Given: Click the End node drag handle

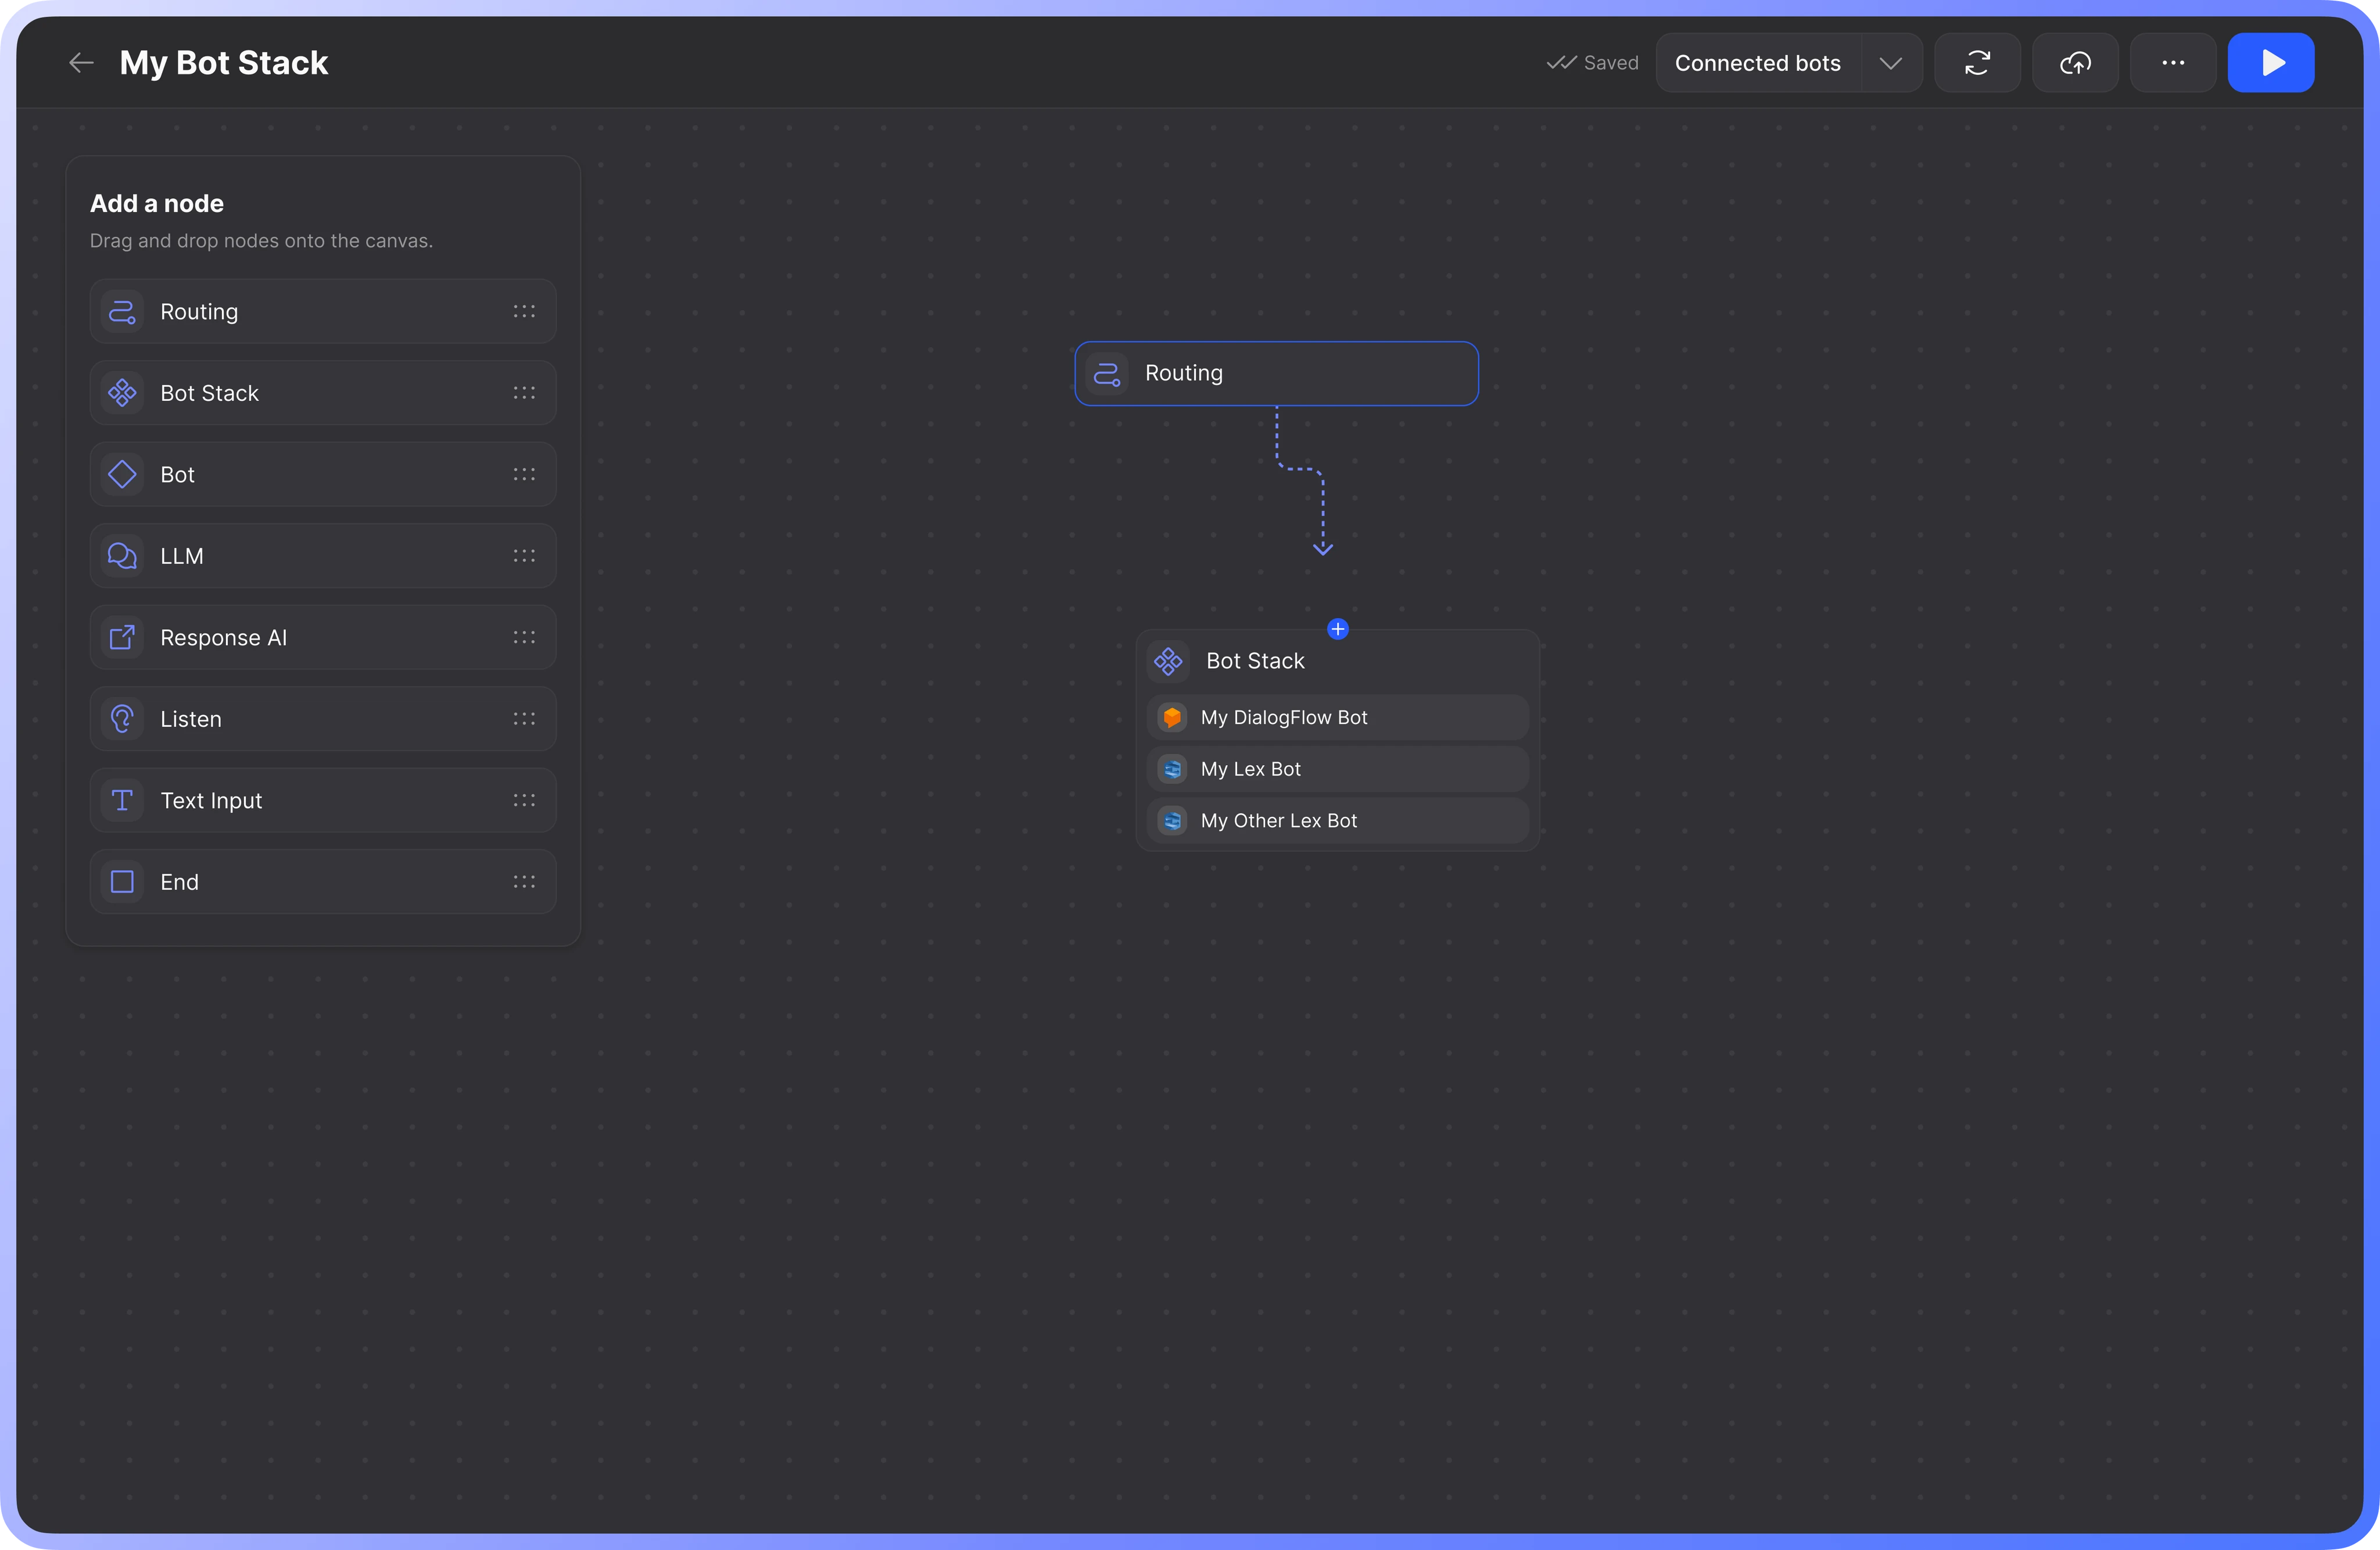Looking at the screenshot, I should [x=524, y=882].
